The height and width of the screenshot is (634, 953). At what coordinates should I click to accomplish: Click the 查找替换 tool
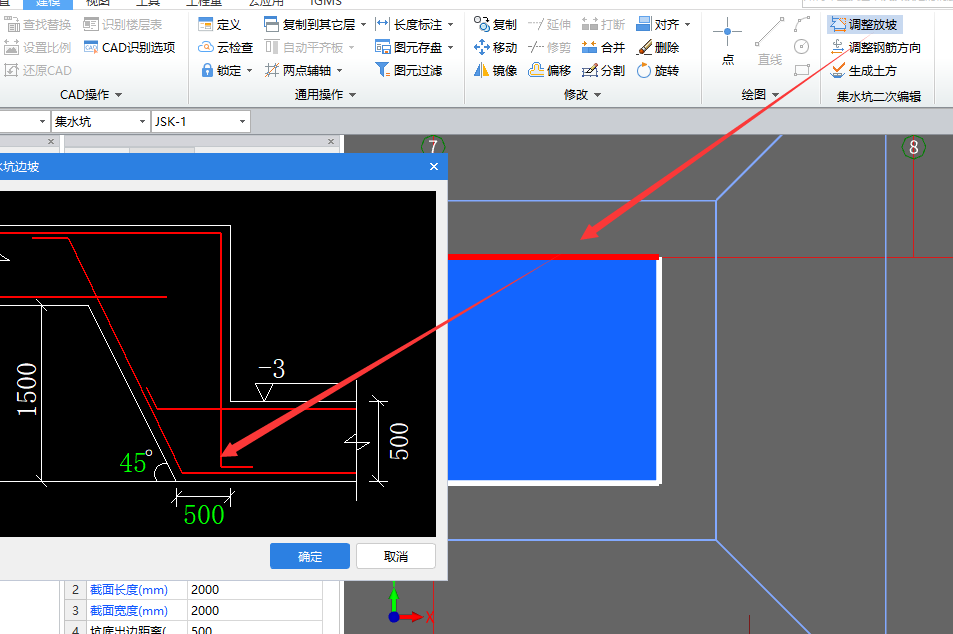click(38, 24)
